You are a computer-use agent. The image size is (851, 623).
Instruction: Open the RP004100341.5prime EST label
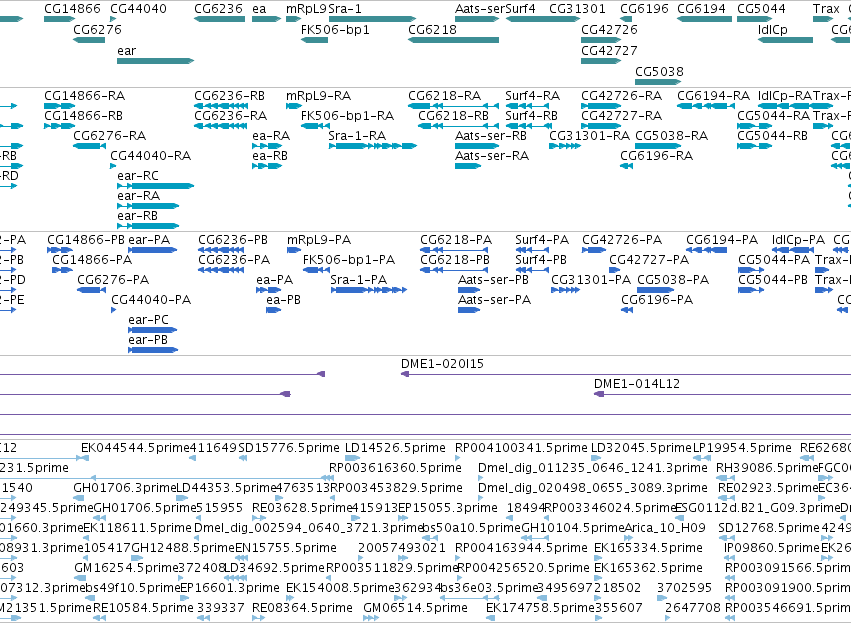click(521, 448)
